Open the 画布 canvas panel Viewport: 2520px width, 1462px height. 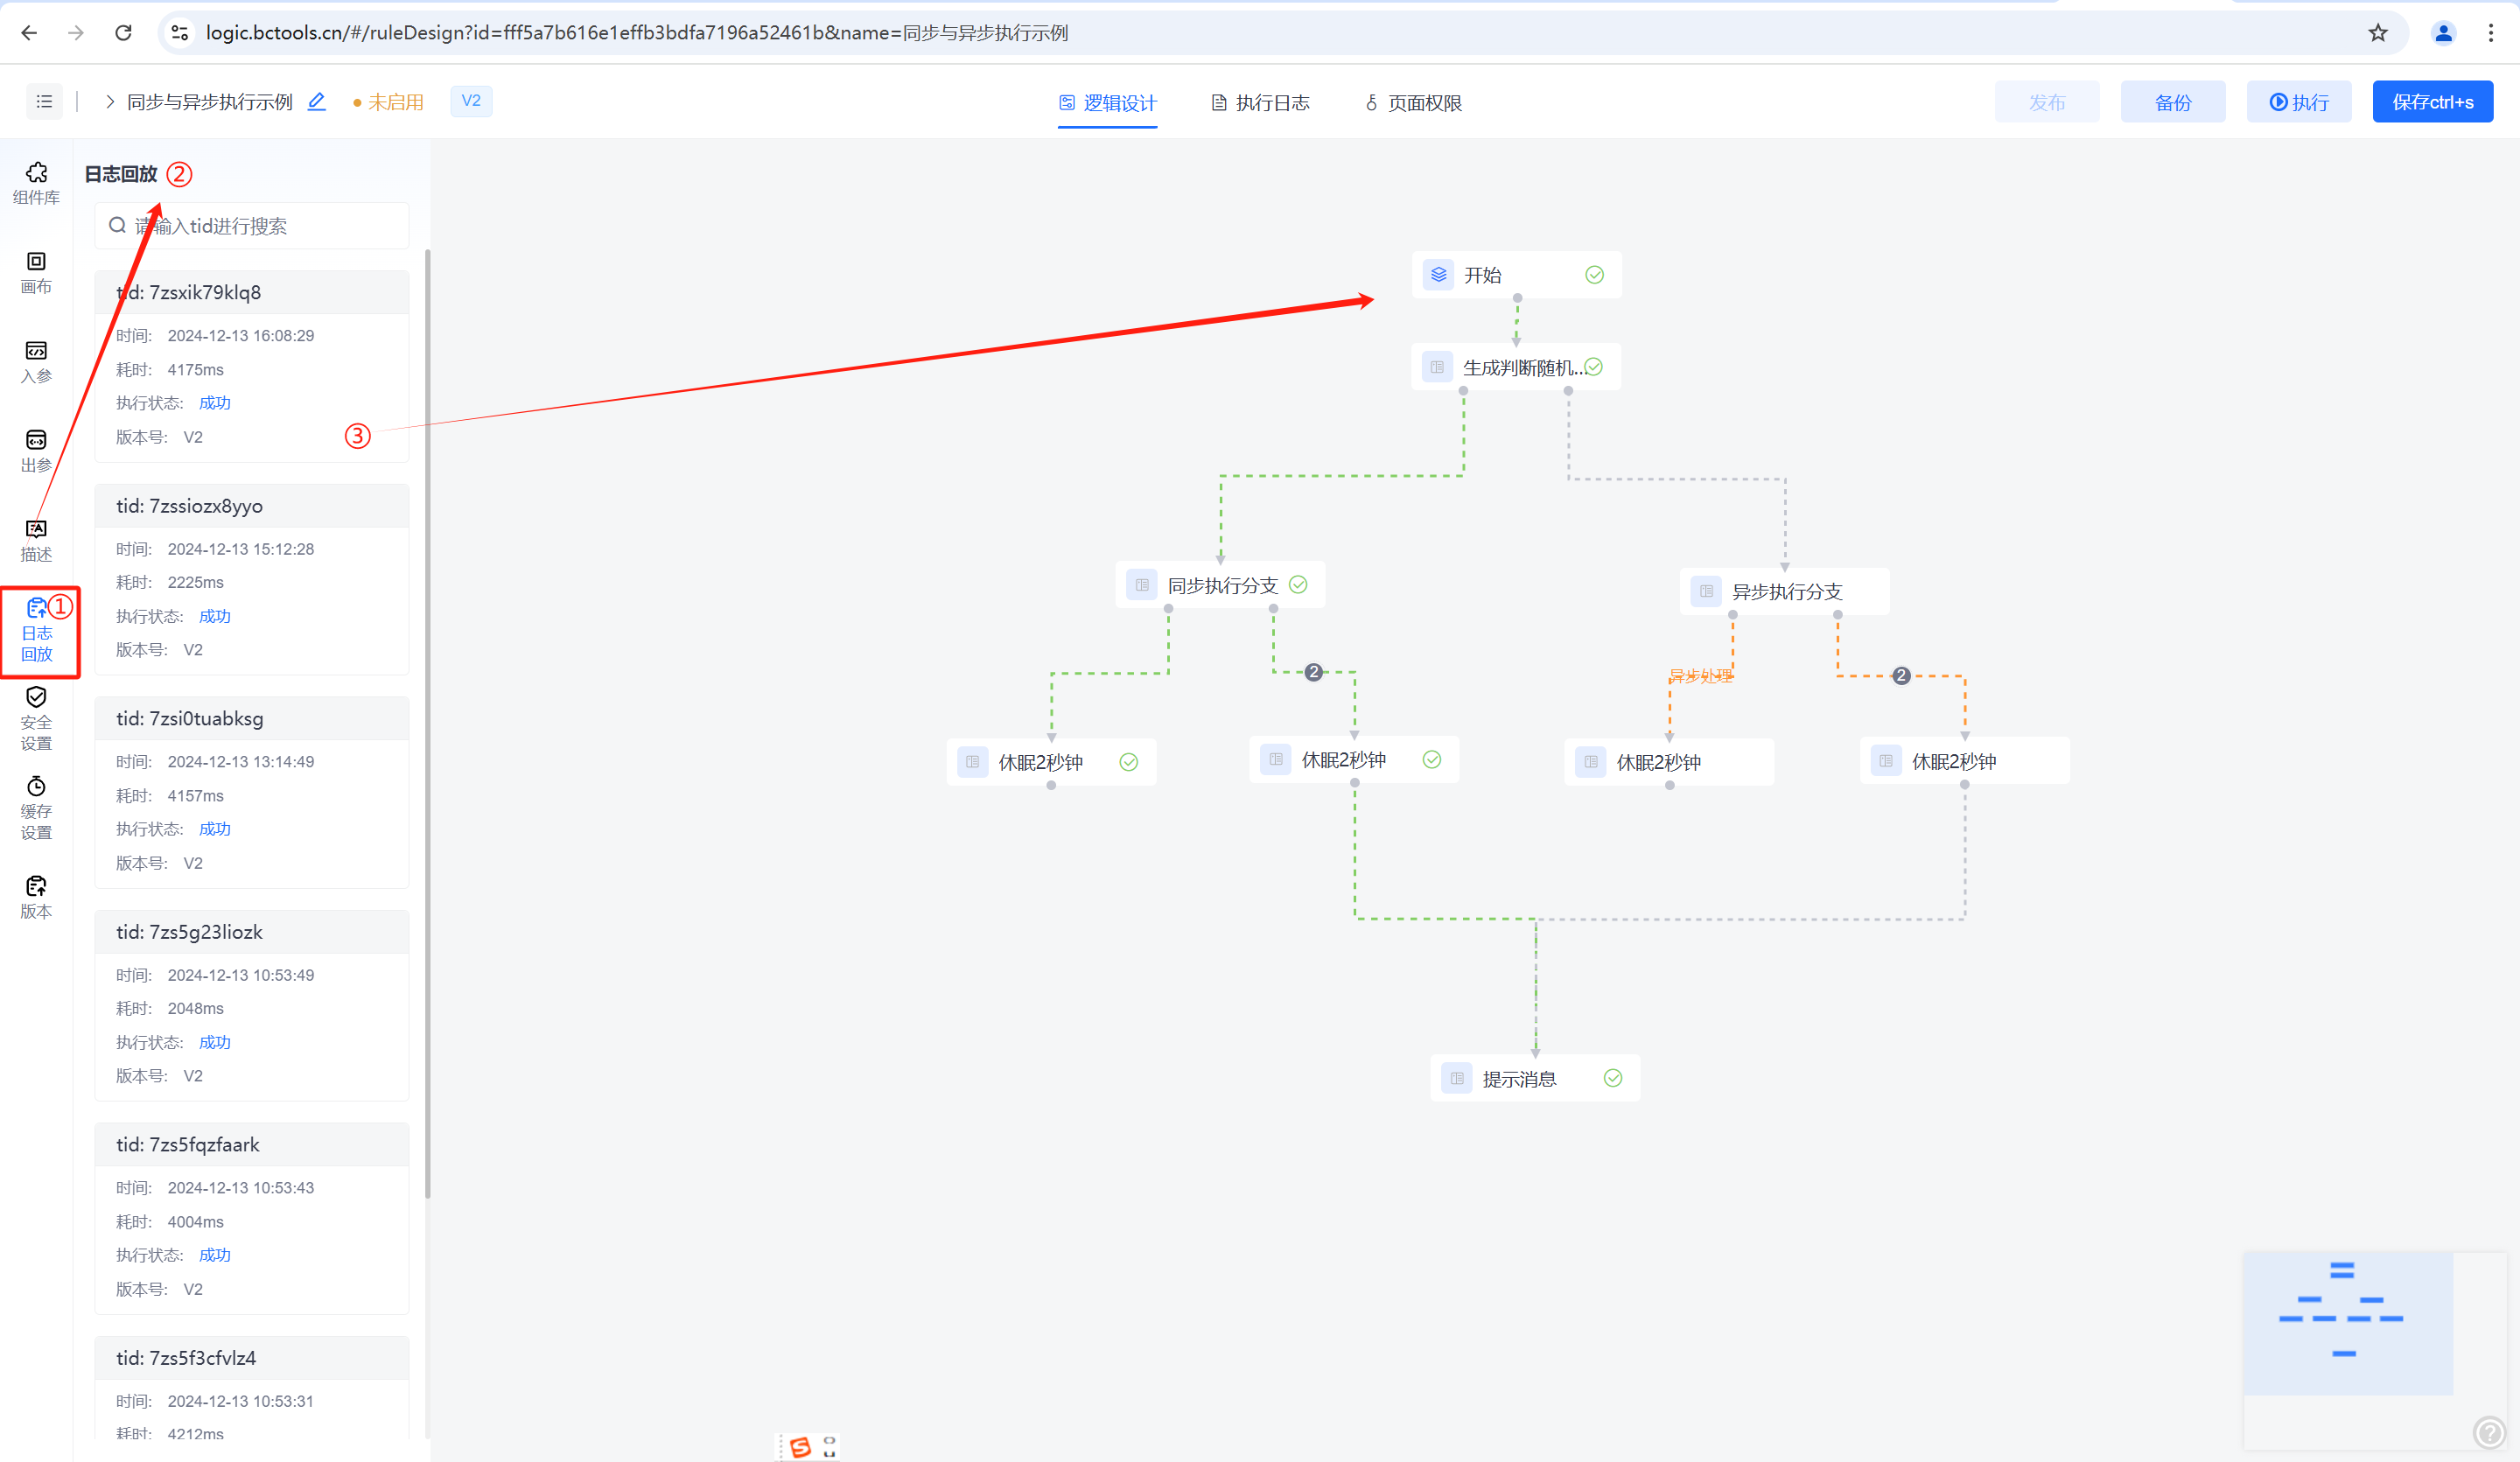tap(36, 273)
